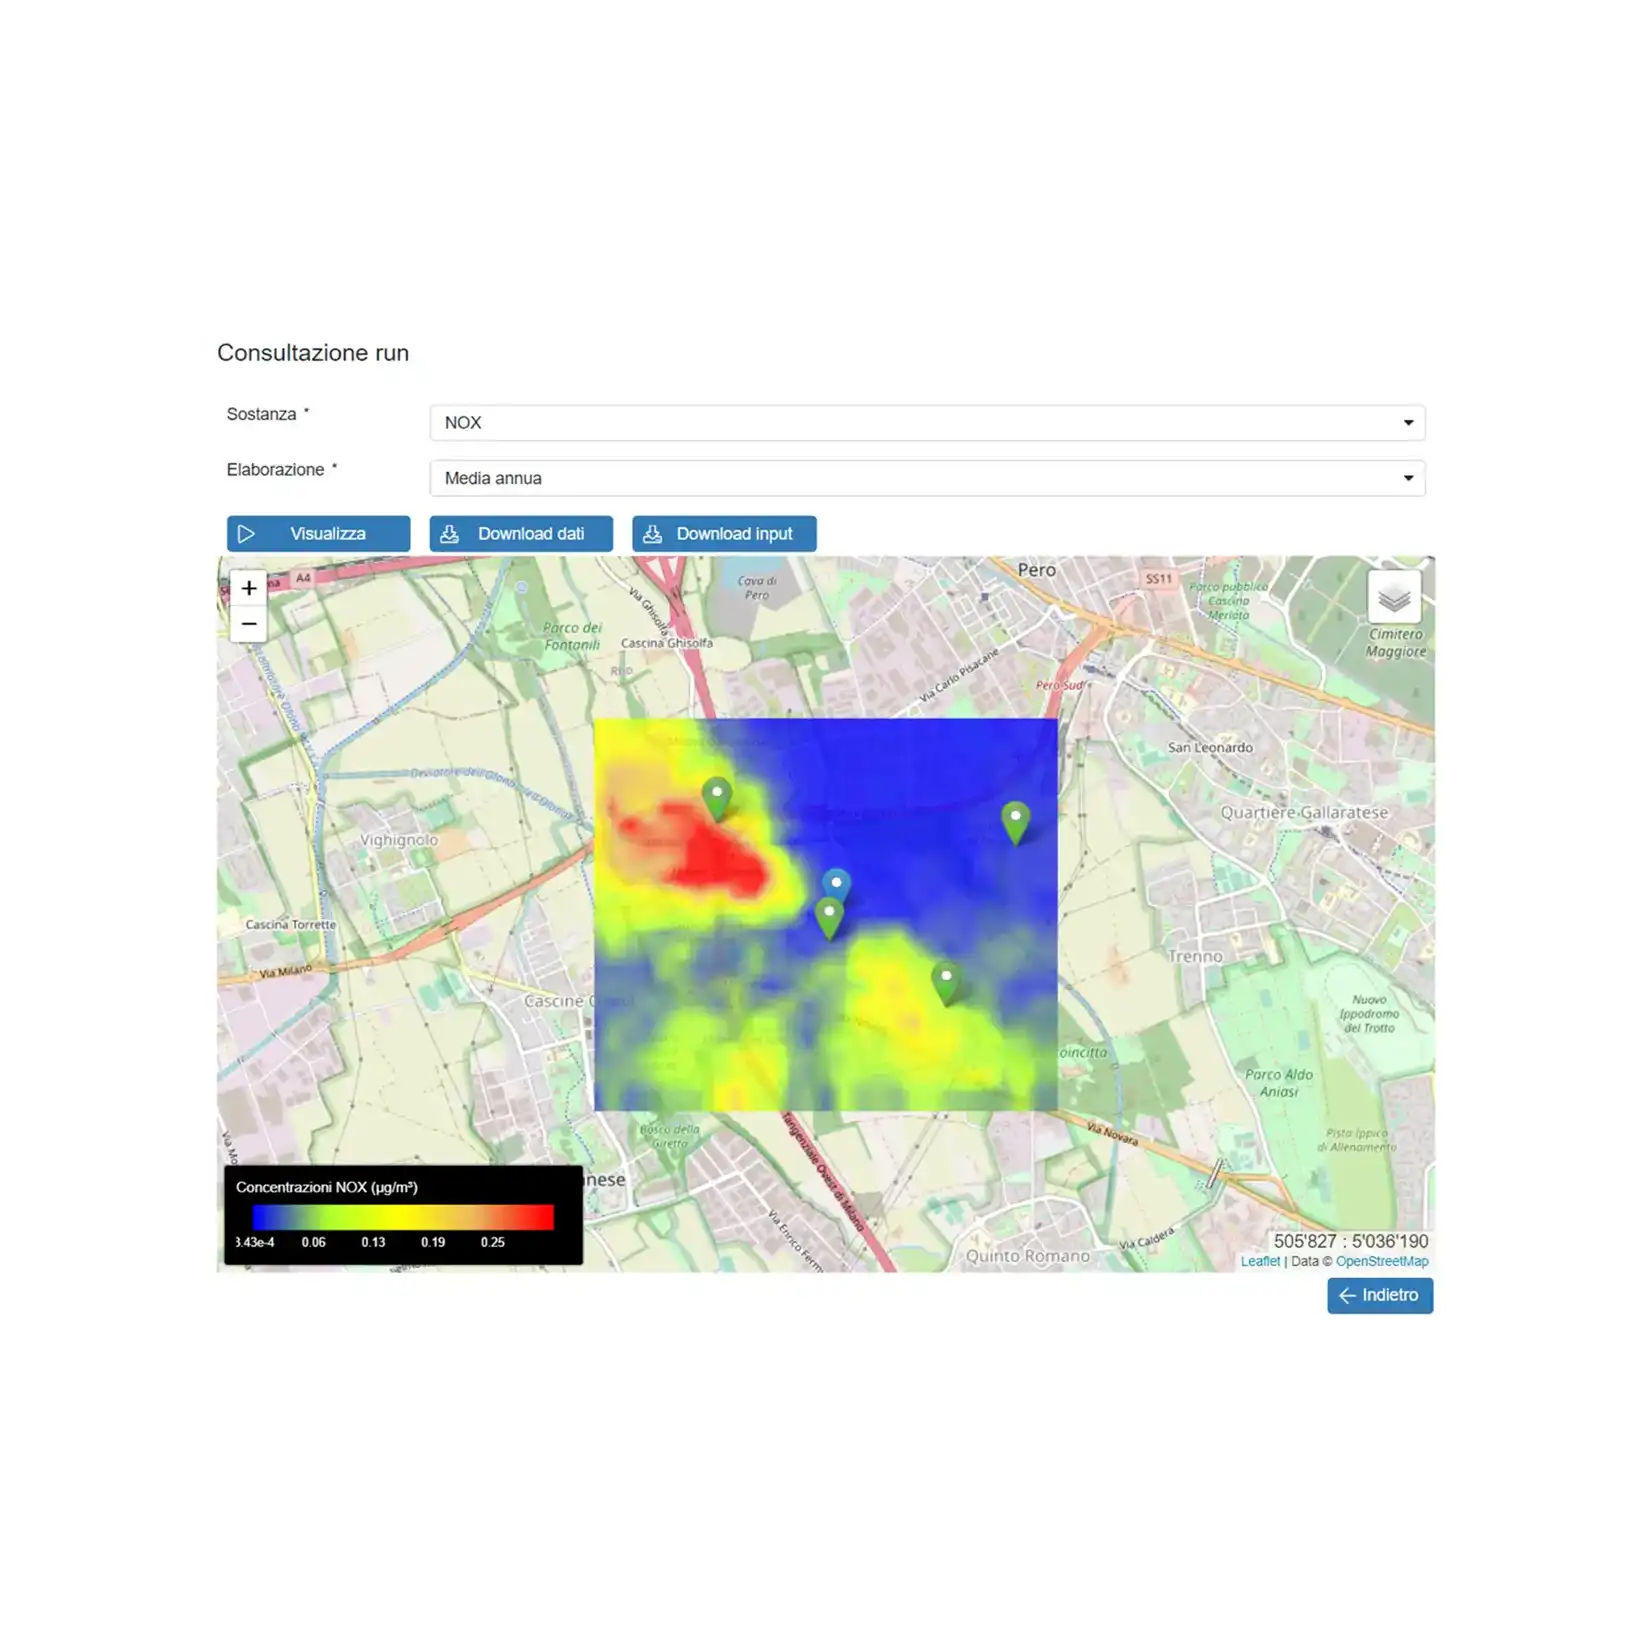
Task: Click the Parco dei Fontanili map label
Action: click(x=572, y=636)
